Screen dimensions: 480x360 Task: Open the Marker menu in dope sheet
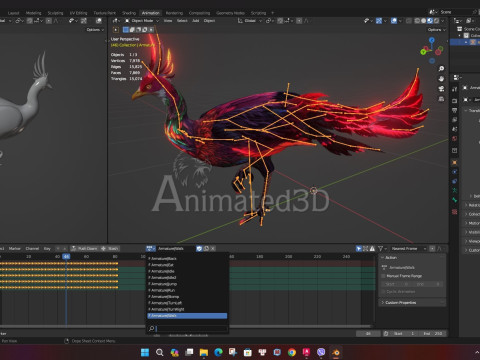(x=15, y=249)
